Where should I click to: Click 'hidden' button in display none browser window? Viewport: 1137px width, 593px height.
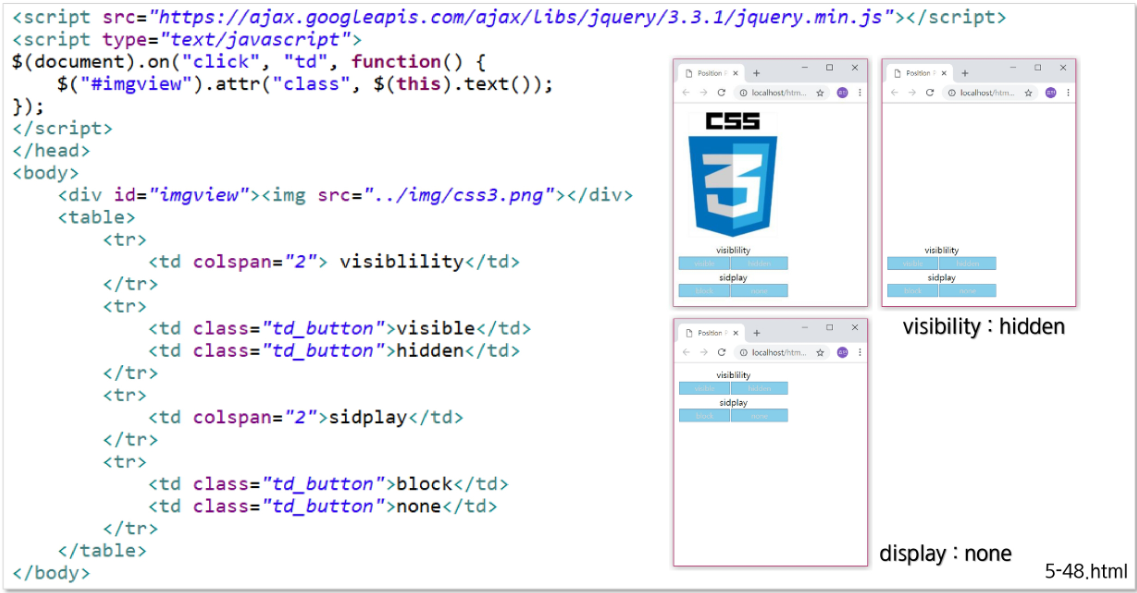tap(759, 388)
